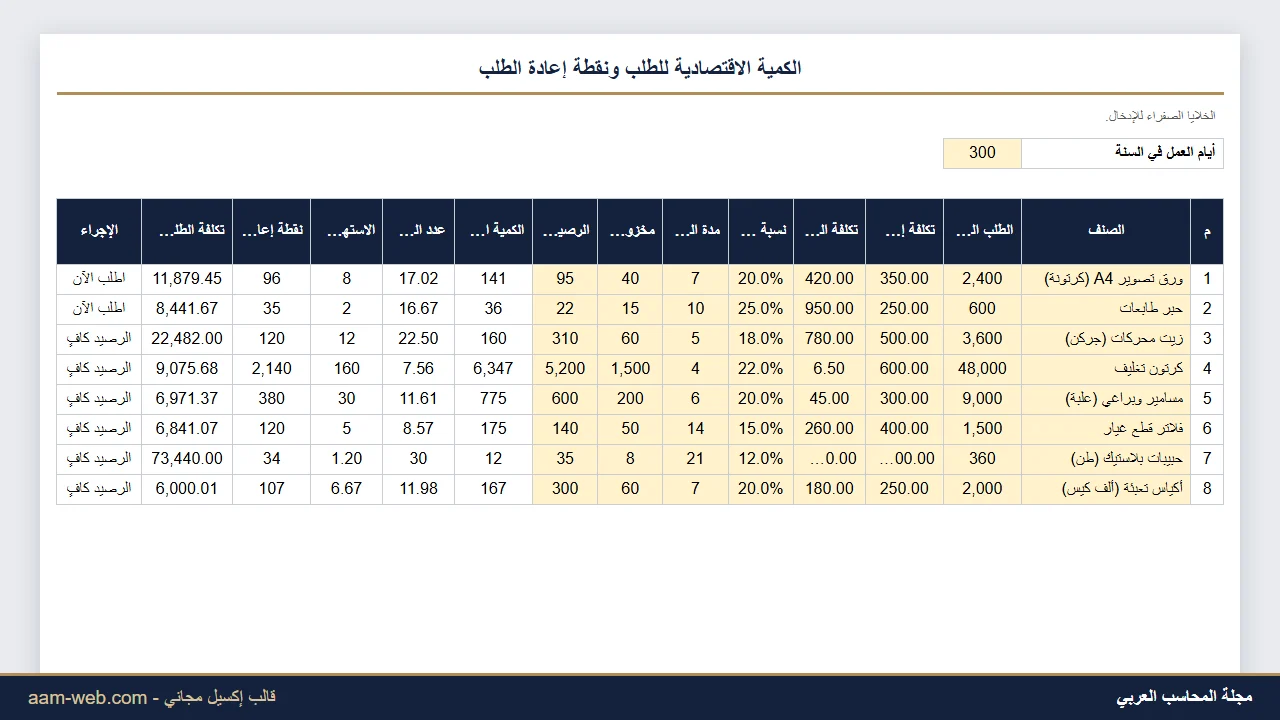Click the total cost value 11,879.45
The height and width of the screenshot is (720, 1280).
pos(187,279)
